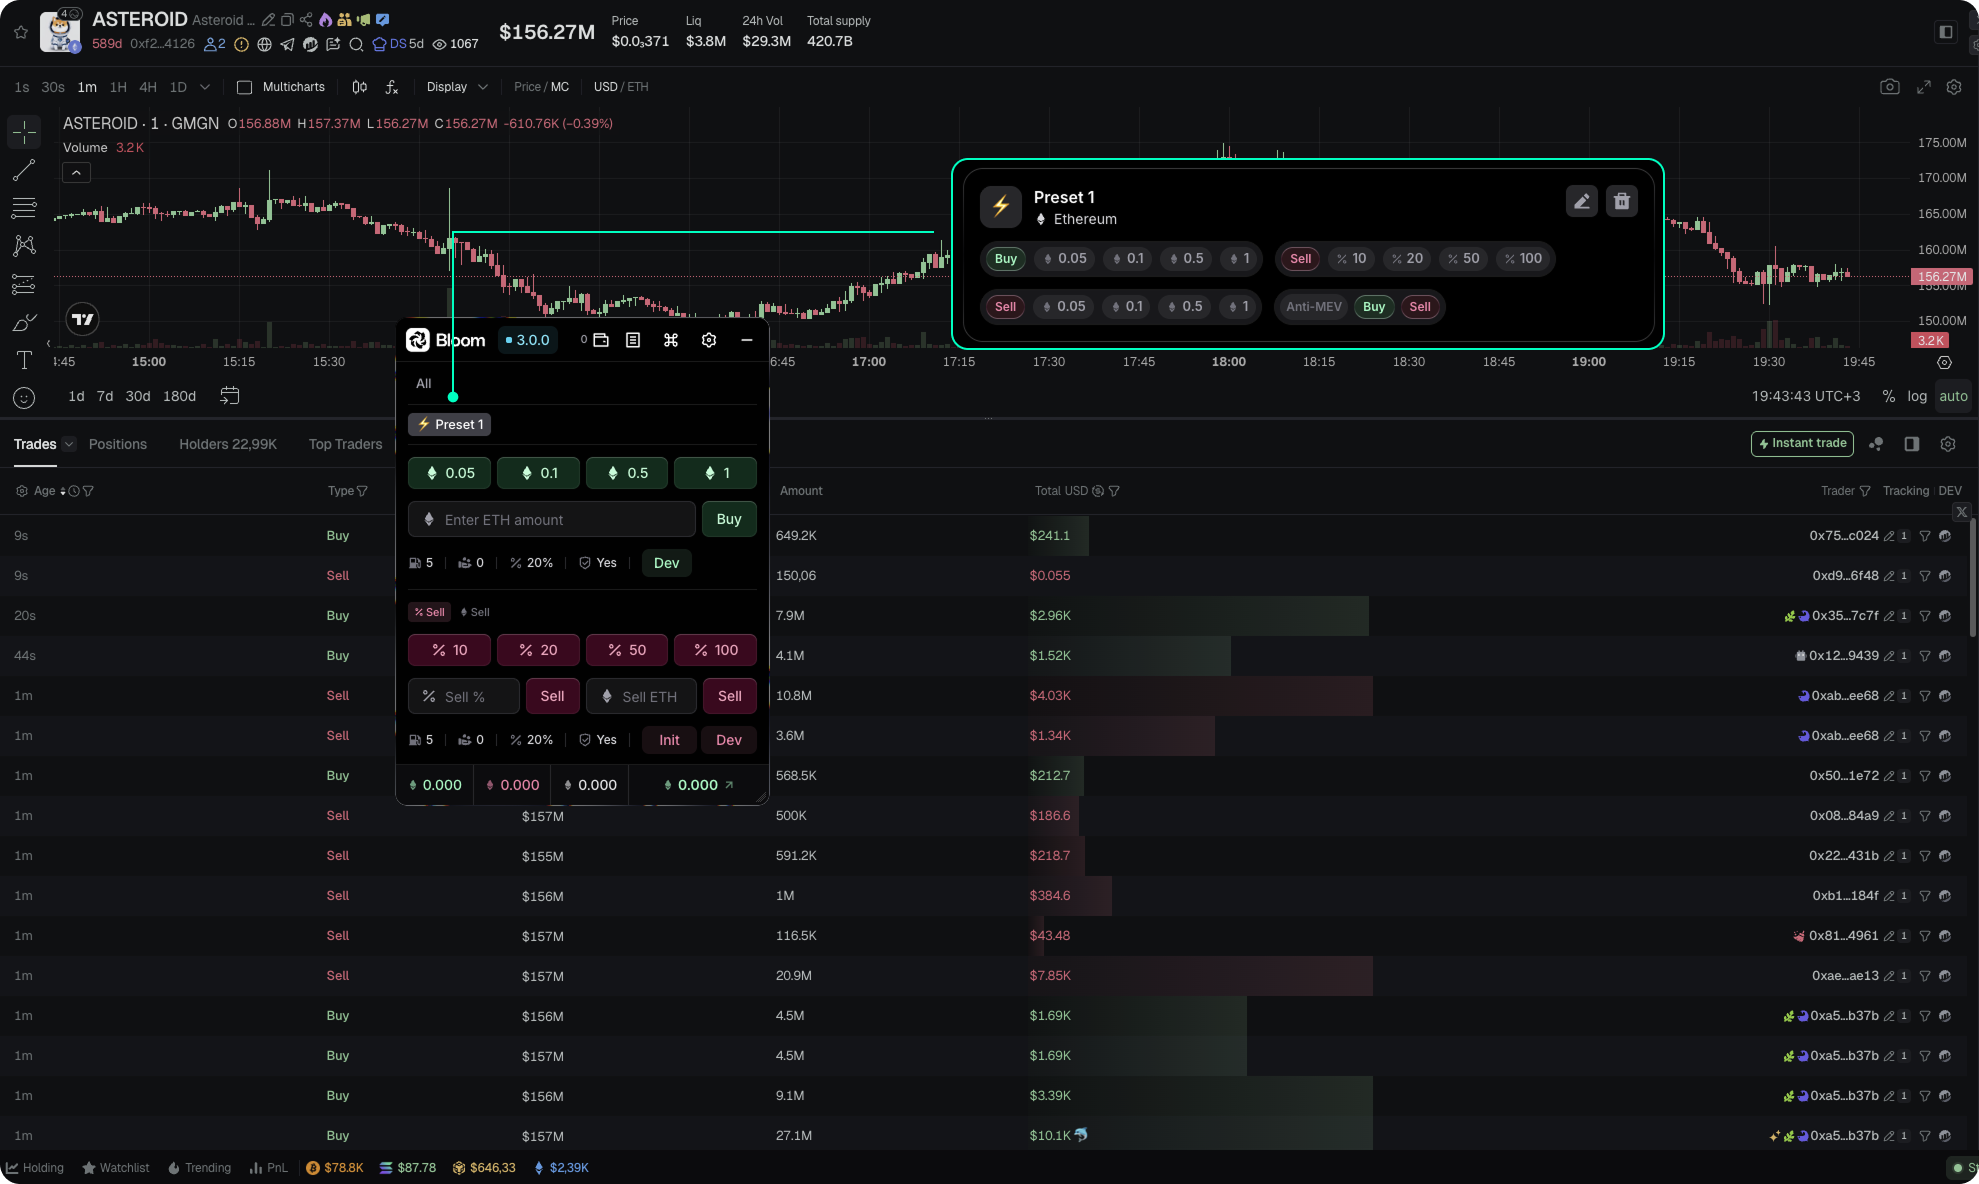Delete Preset 1 with trash icon

point(1621,201)
